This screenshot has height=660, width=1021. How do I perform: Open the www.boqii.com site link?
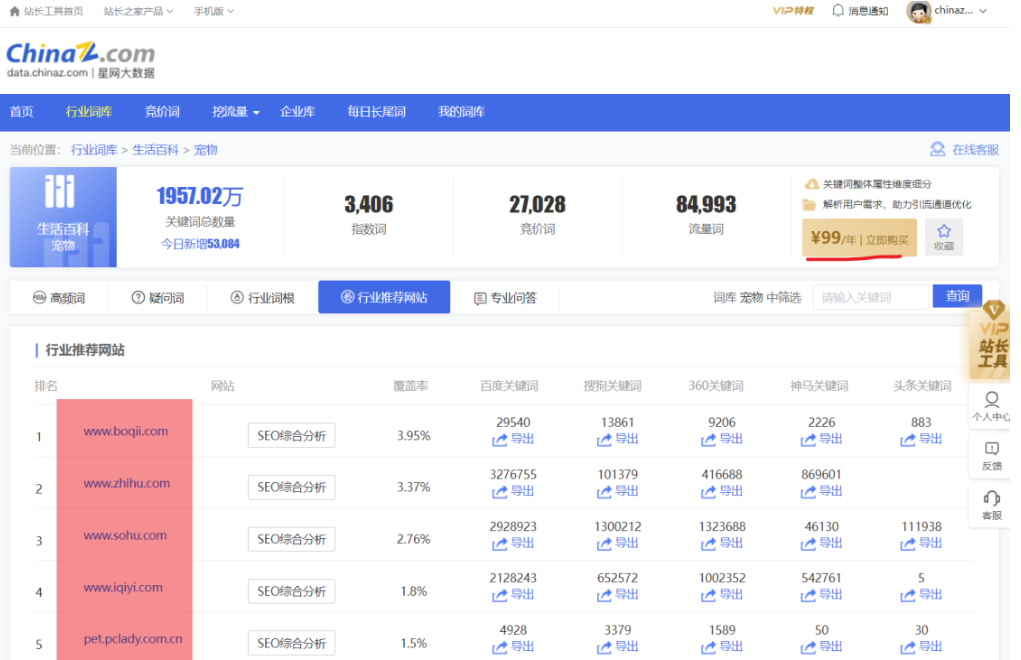coord(126,431)
